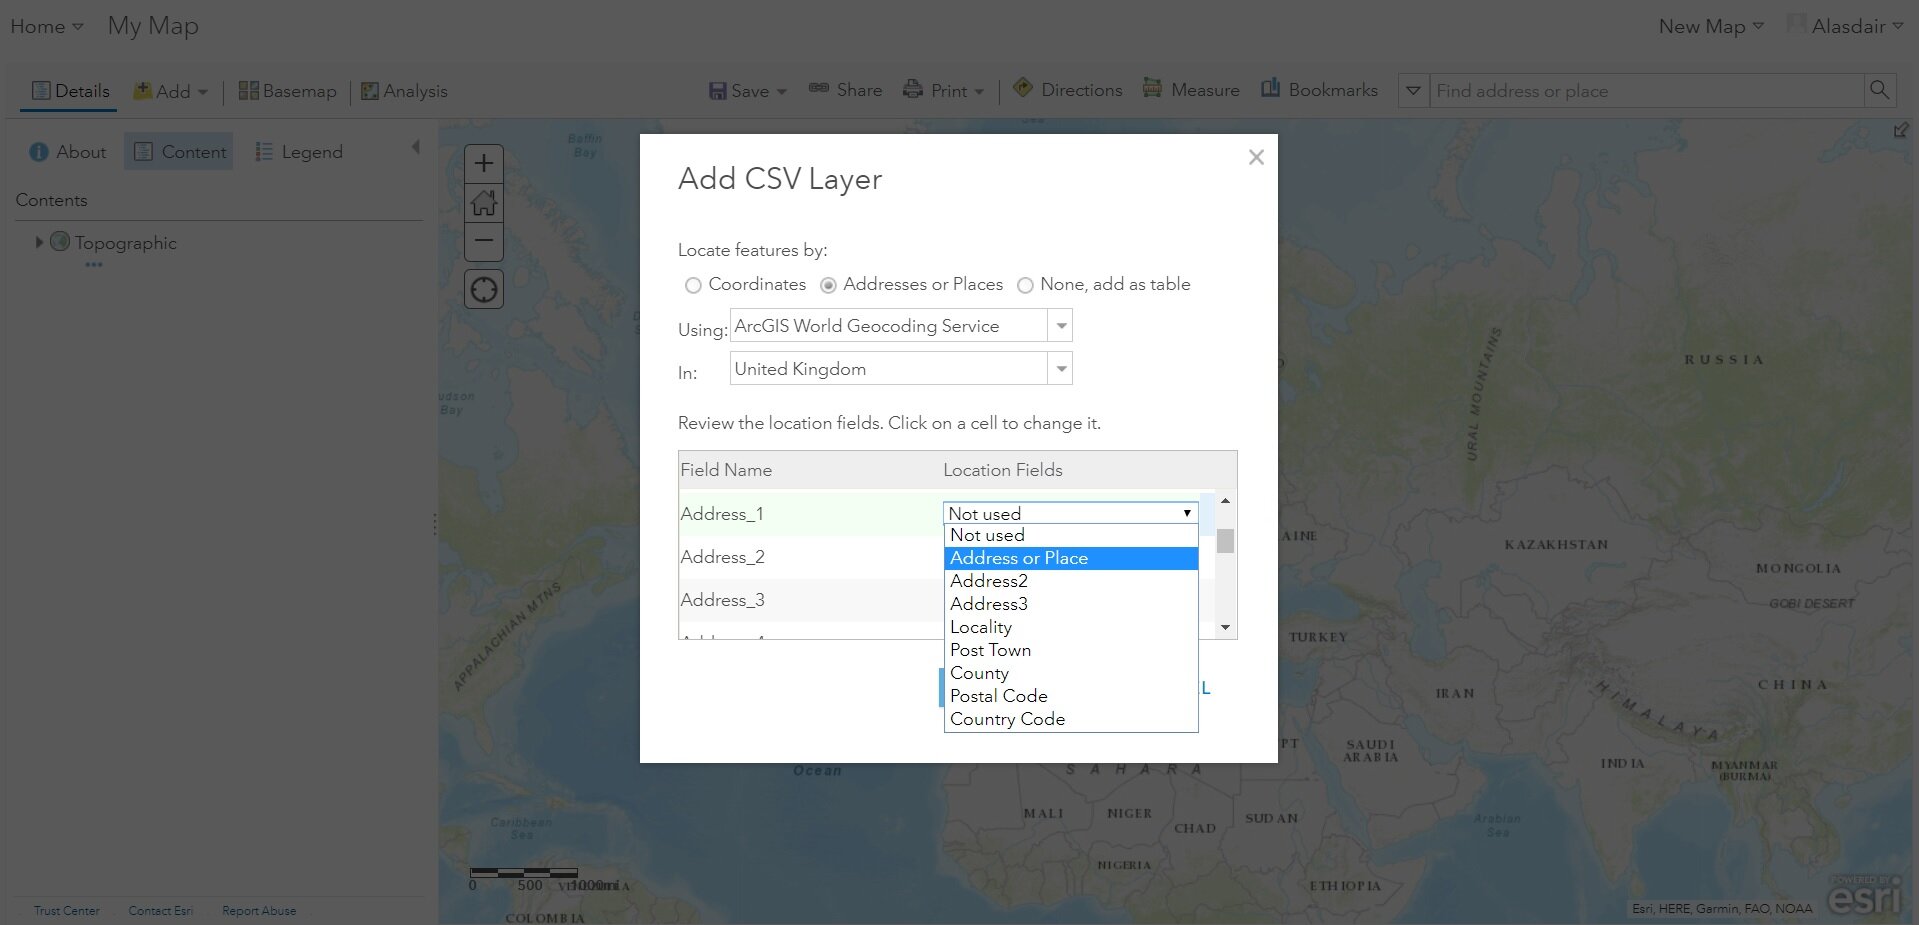This screenshot has width=1919, height=925.
Task: Choose Locality option
Action: coord(1071,627)
